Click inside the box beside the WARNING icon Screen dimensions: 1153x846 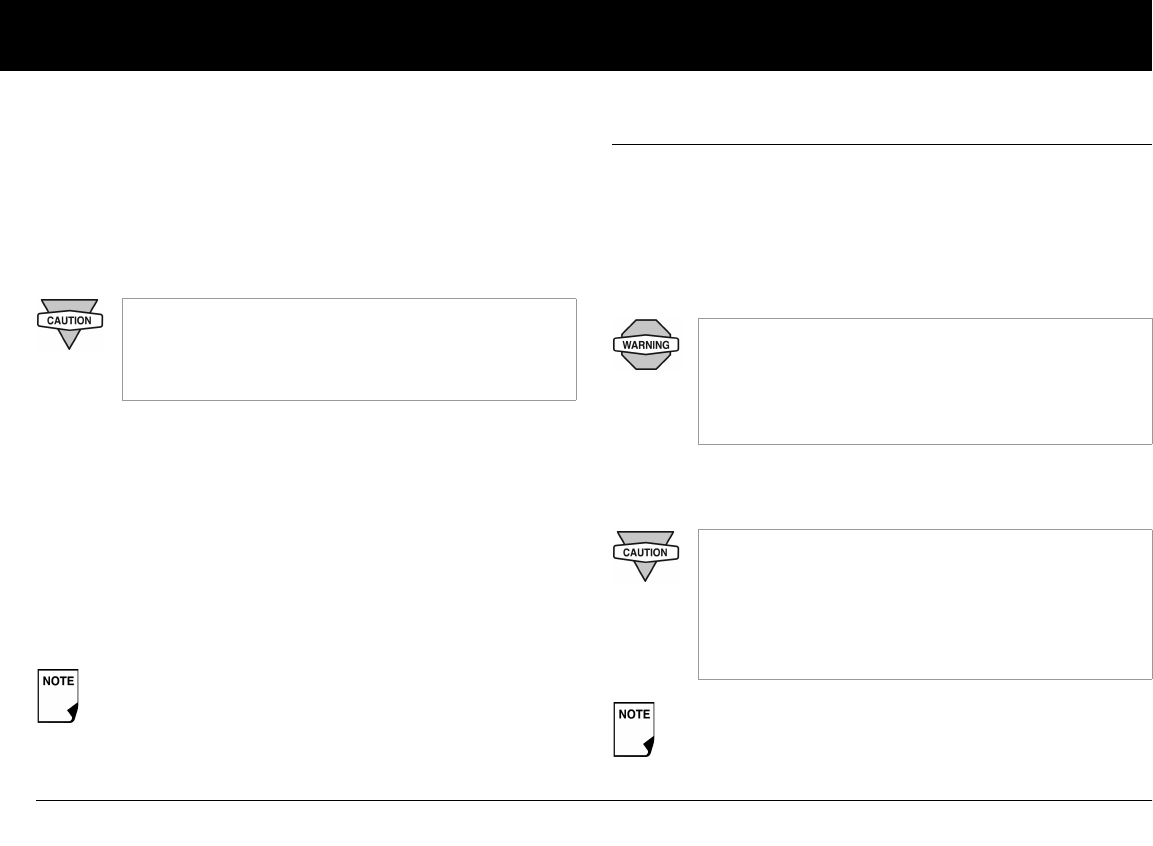click(x=925, y=381)
